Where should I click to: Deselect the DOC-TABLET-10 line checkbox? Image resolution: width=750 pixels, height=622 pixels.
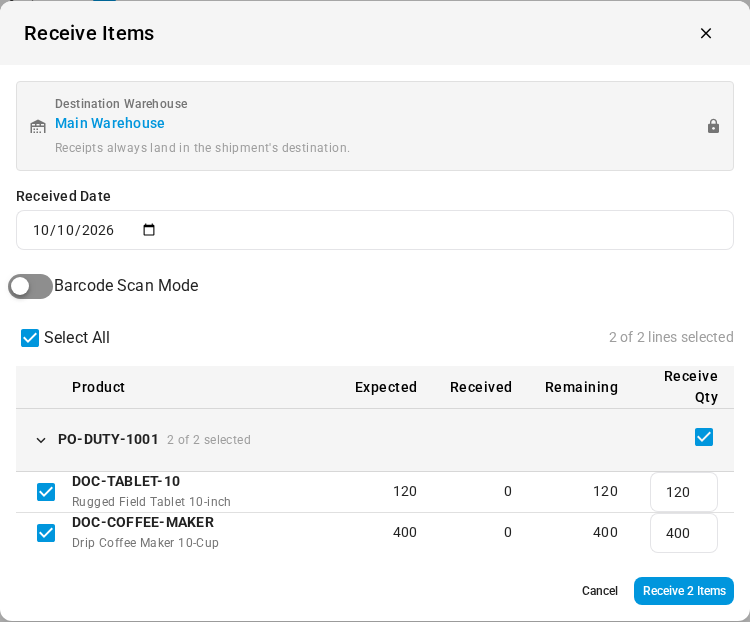(x=46, y=492)
